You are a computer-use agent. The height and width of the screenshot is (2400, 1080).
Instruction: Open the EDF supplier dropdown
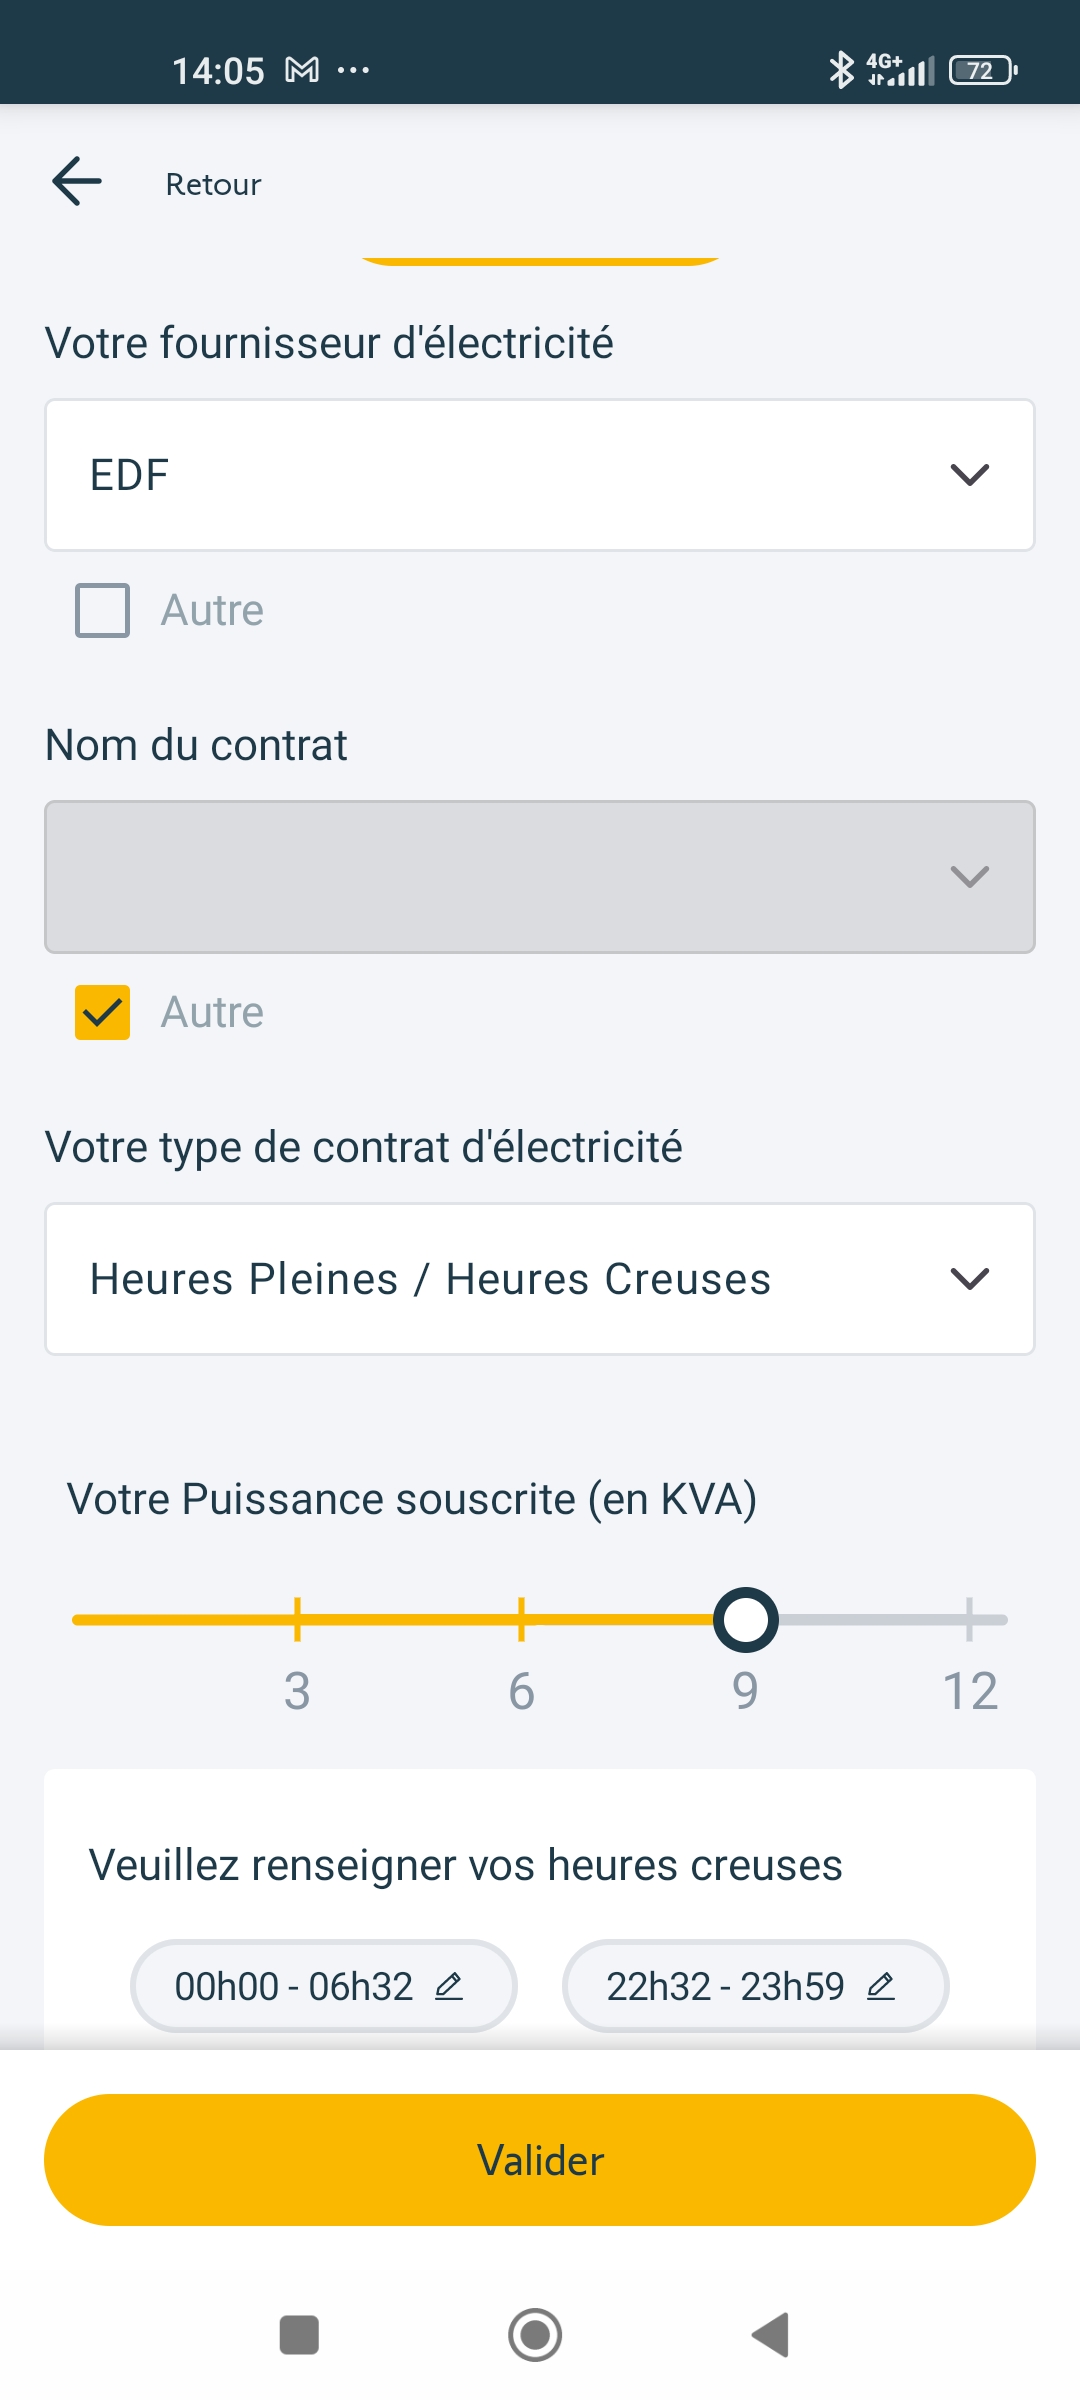(x=540, y=475)
